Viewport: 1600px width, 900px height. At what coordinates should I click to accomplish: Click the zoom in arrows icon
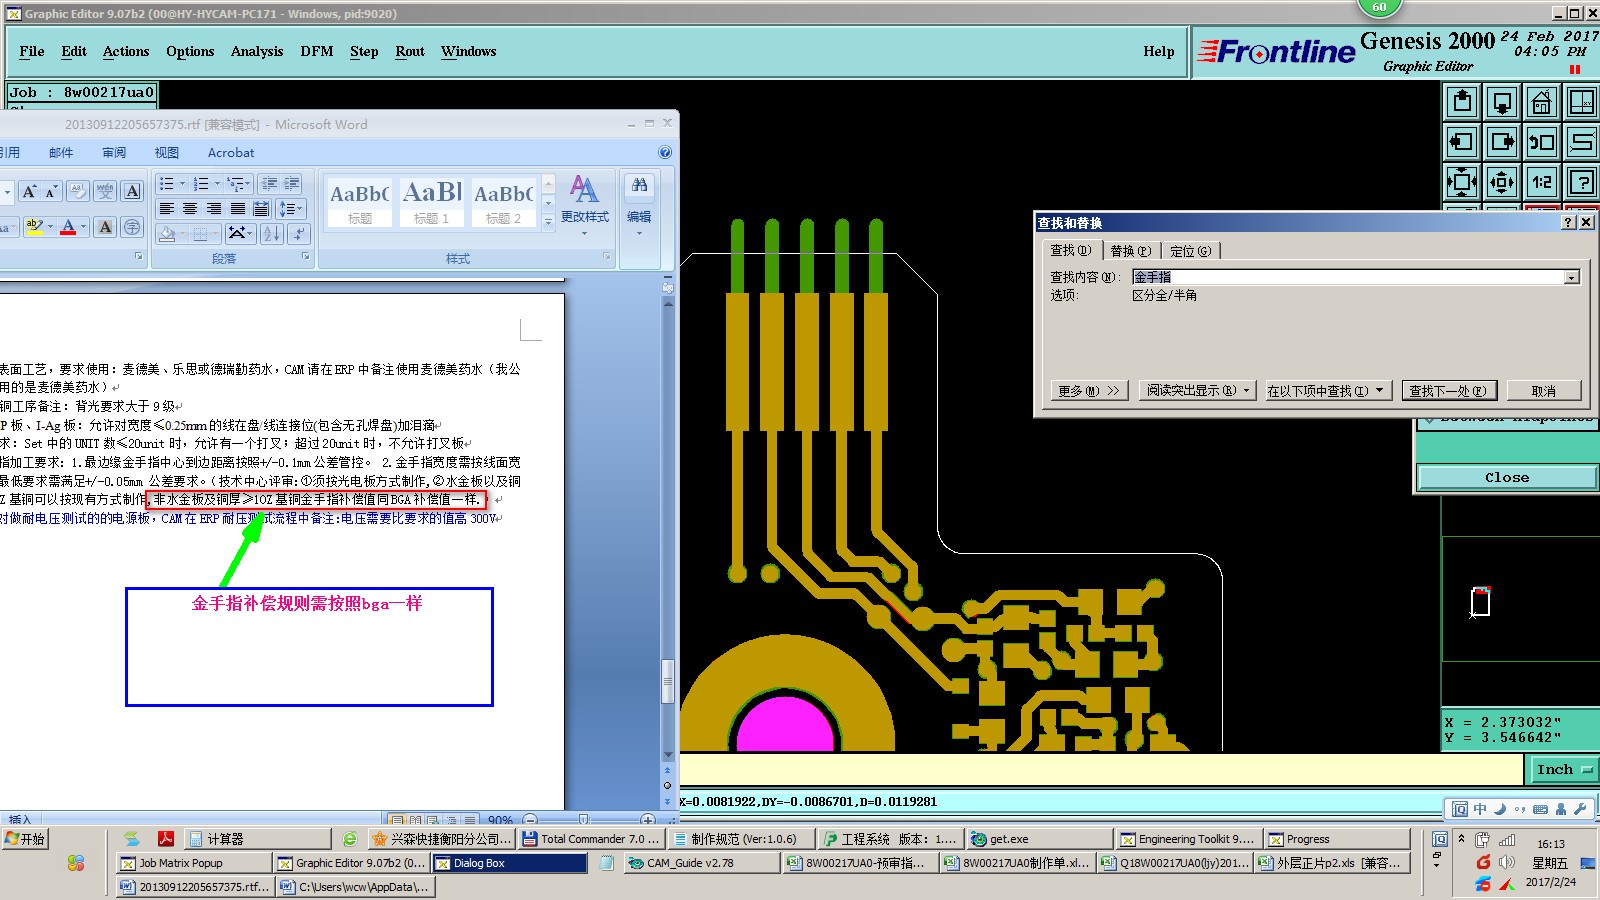[x=1502, y=182]
